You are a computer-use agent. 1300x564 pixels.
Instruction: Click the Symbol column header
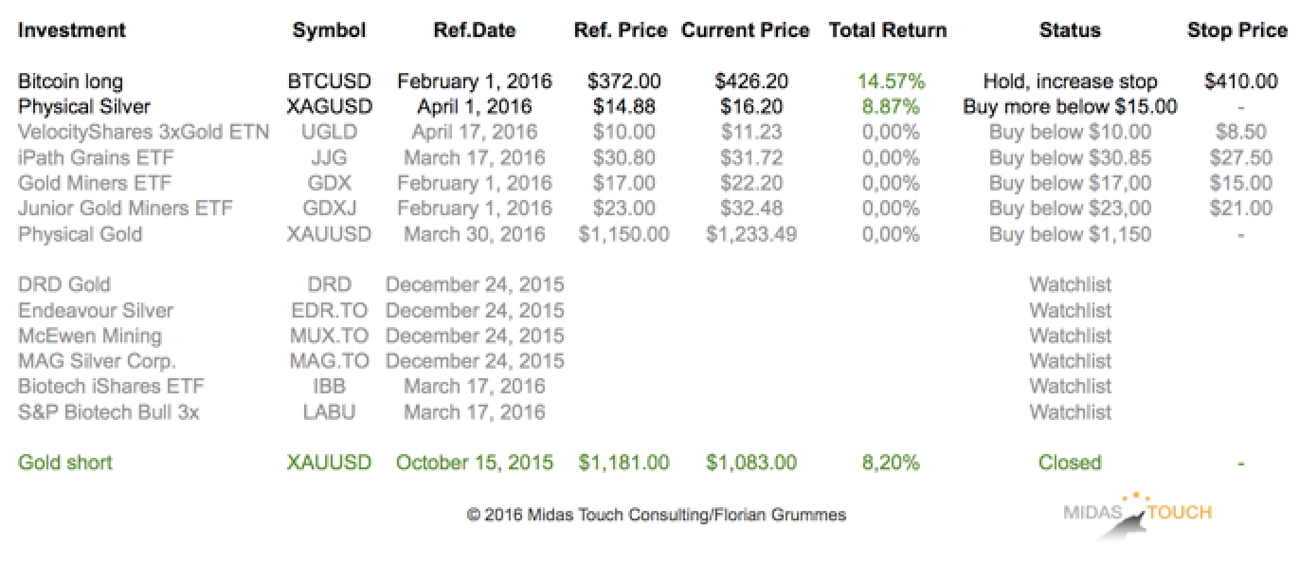329,31
